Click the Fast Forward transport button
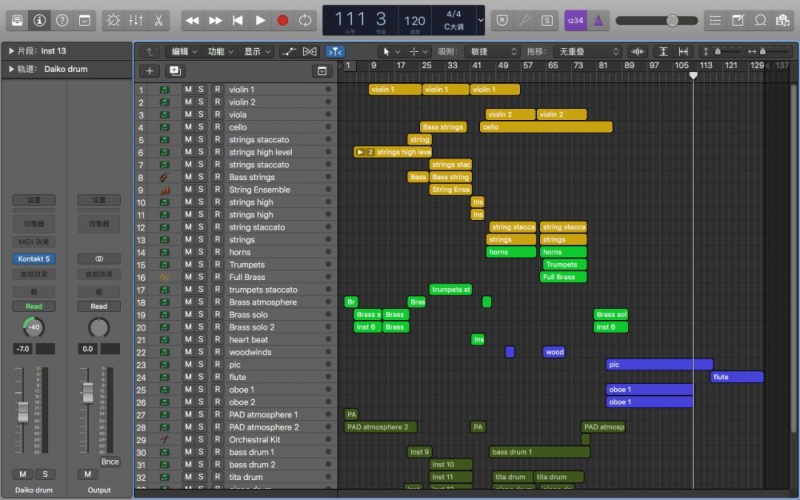The width and height of the screenshot is (800, 500). (x=215, y=20)
